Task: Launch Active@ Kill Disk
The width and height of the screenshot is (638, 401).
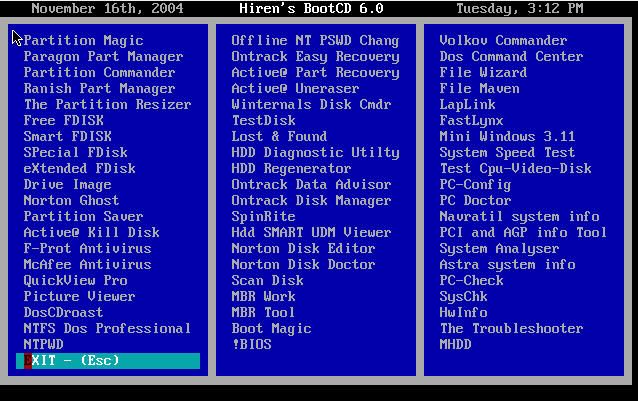Action: [92, 232]
